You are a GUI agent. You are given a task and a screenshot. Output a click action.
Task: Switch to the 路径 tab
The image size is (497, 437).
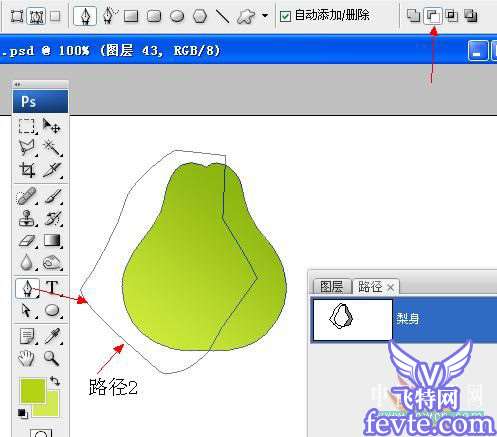coord(370,287)
